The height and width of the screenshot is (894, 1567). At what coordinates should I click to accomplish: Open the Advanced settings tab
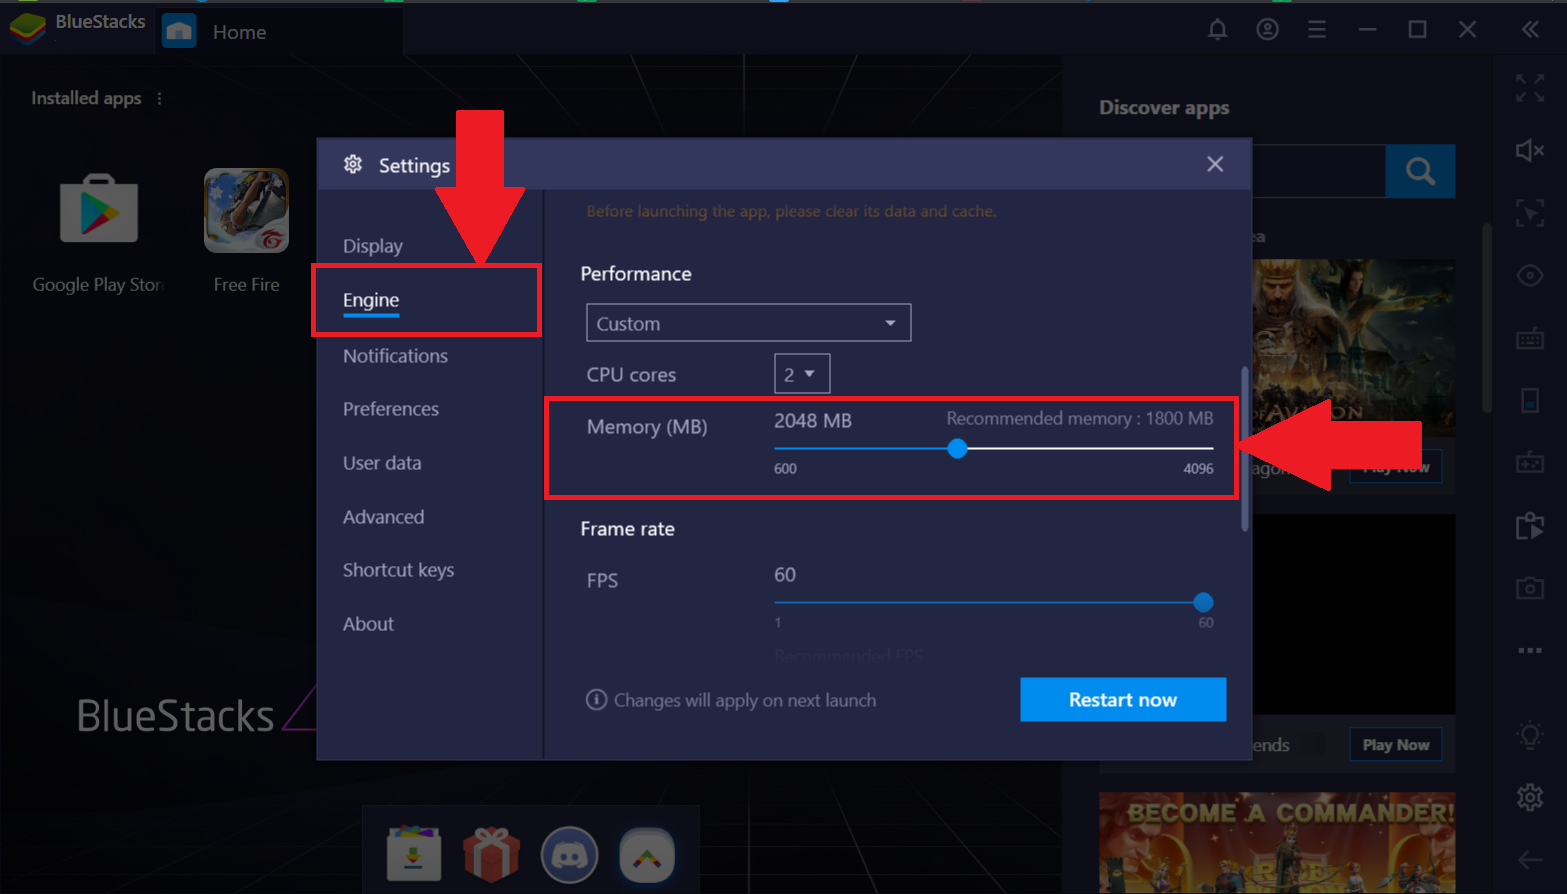(383, 517)
